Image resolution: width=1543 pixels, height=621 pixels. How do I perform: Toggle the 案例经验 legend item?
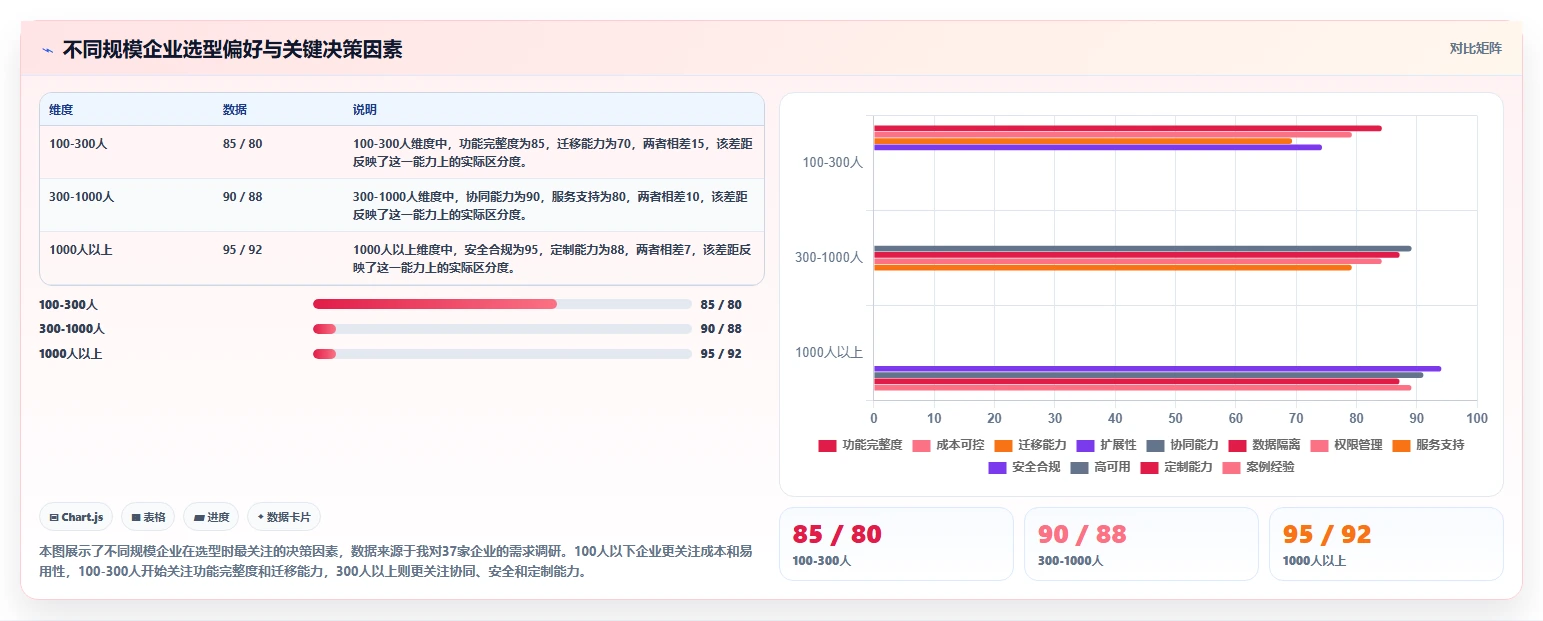(x=1258, y=467)
